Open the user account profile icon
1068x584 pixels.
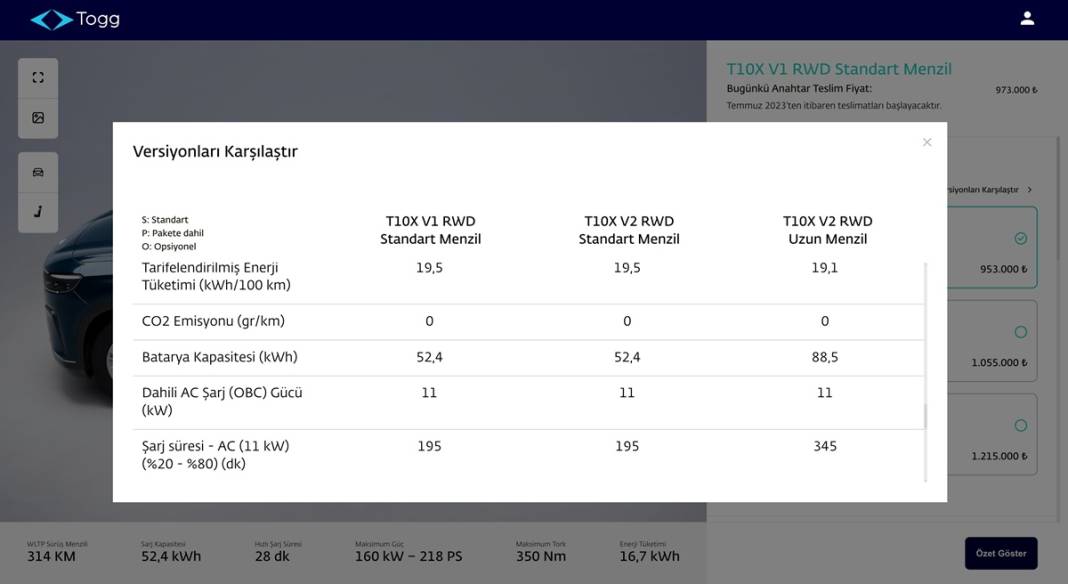tap(1027, 19)
